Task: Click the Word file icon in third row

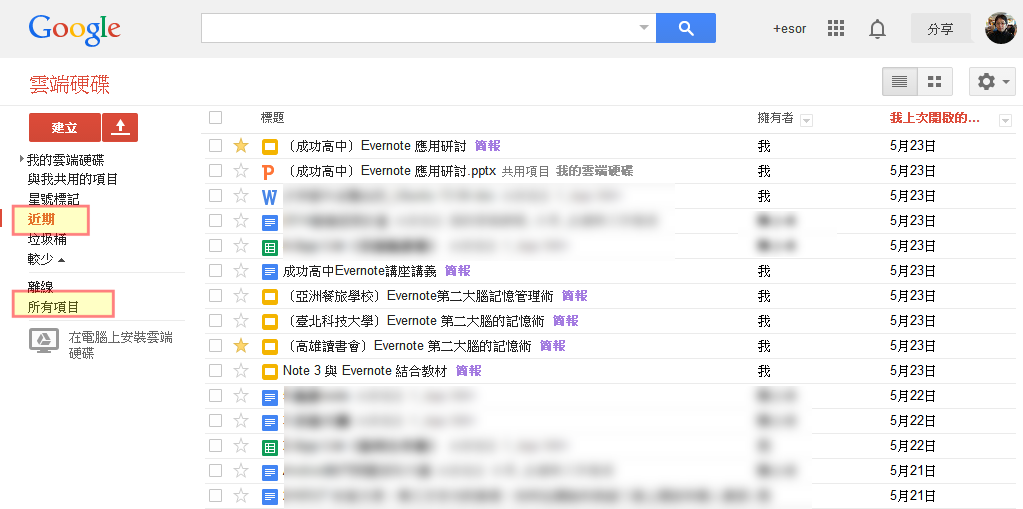Action: tap(269, 196)
